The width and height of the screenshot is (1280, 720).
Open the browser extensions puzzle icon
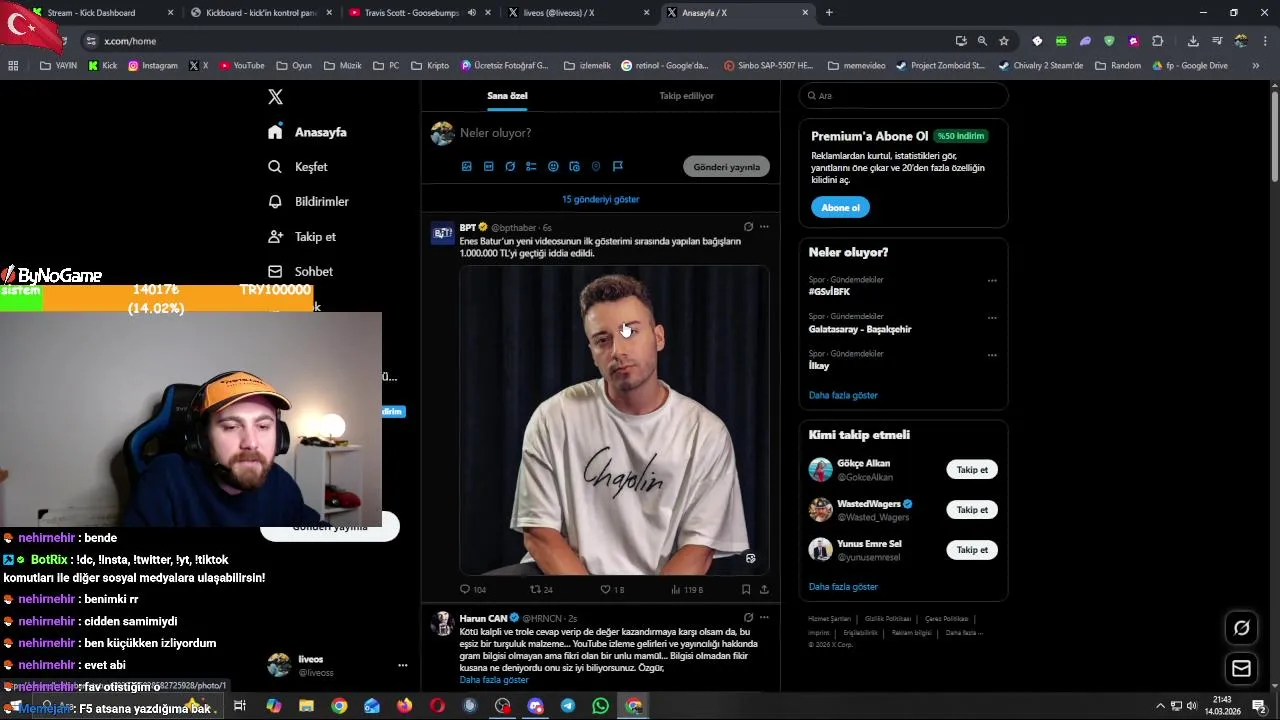[x=1158, y=41]
